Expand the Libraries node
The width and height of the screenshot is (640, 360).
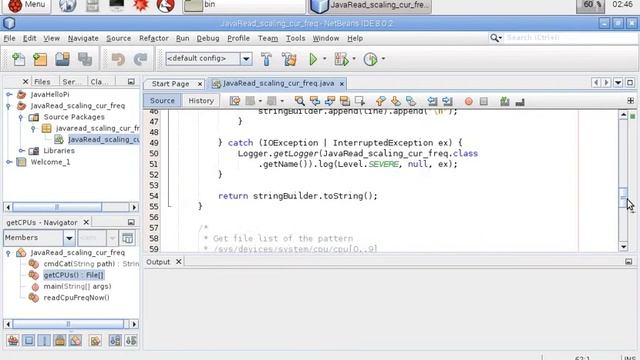pos(22,151)
